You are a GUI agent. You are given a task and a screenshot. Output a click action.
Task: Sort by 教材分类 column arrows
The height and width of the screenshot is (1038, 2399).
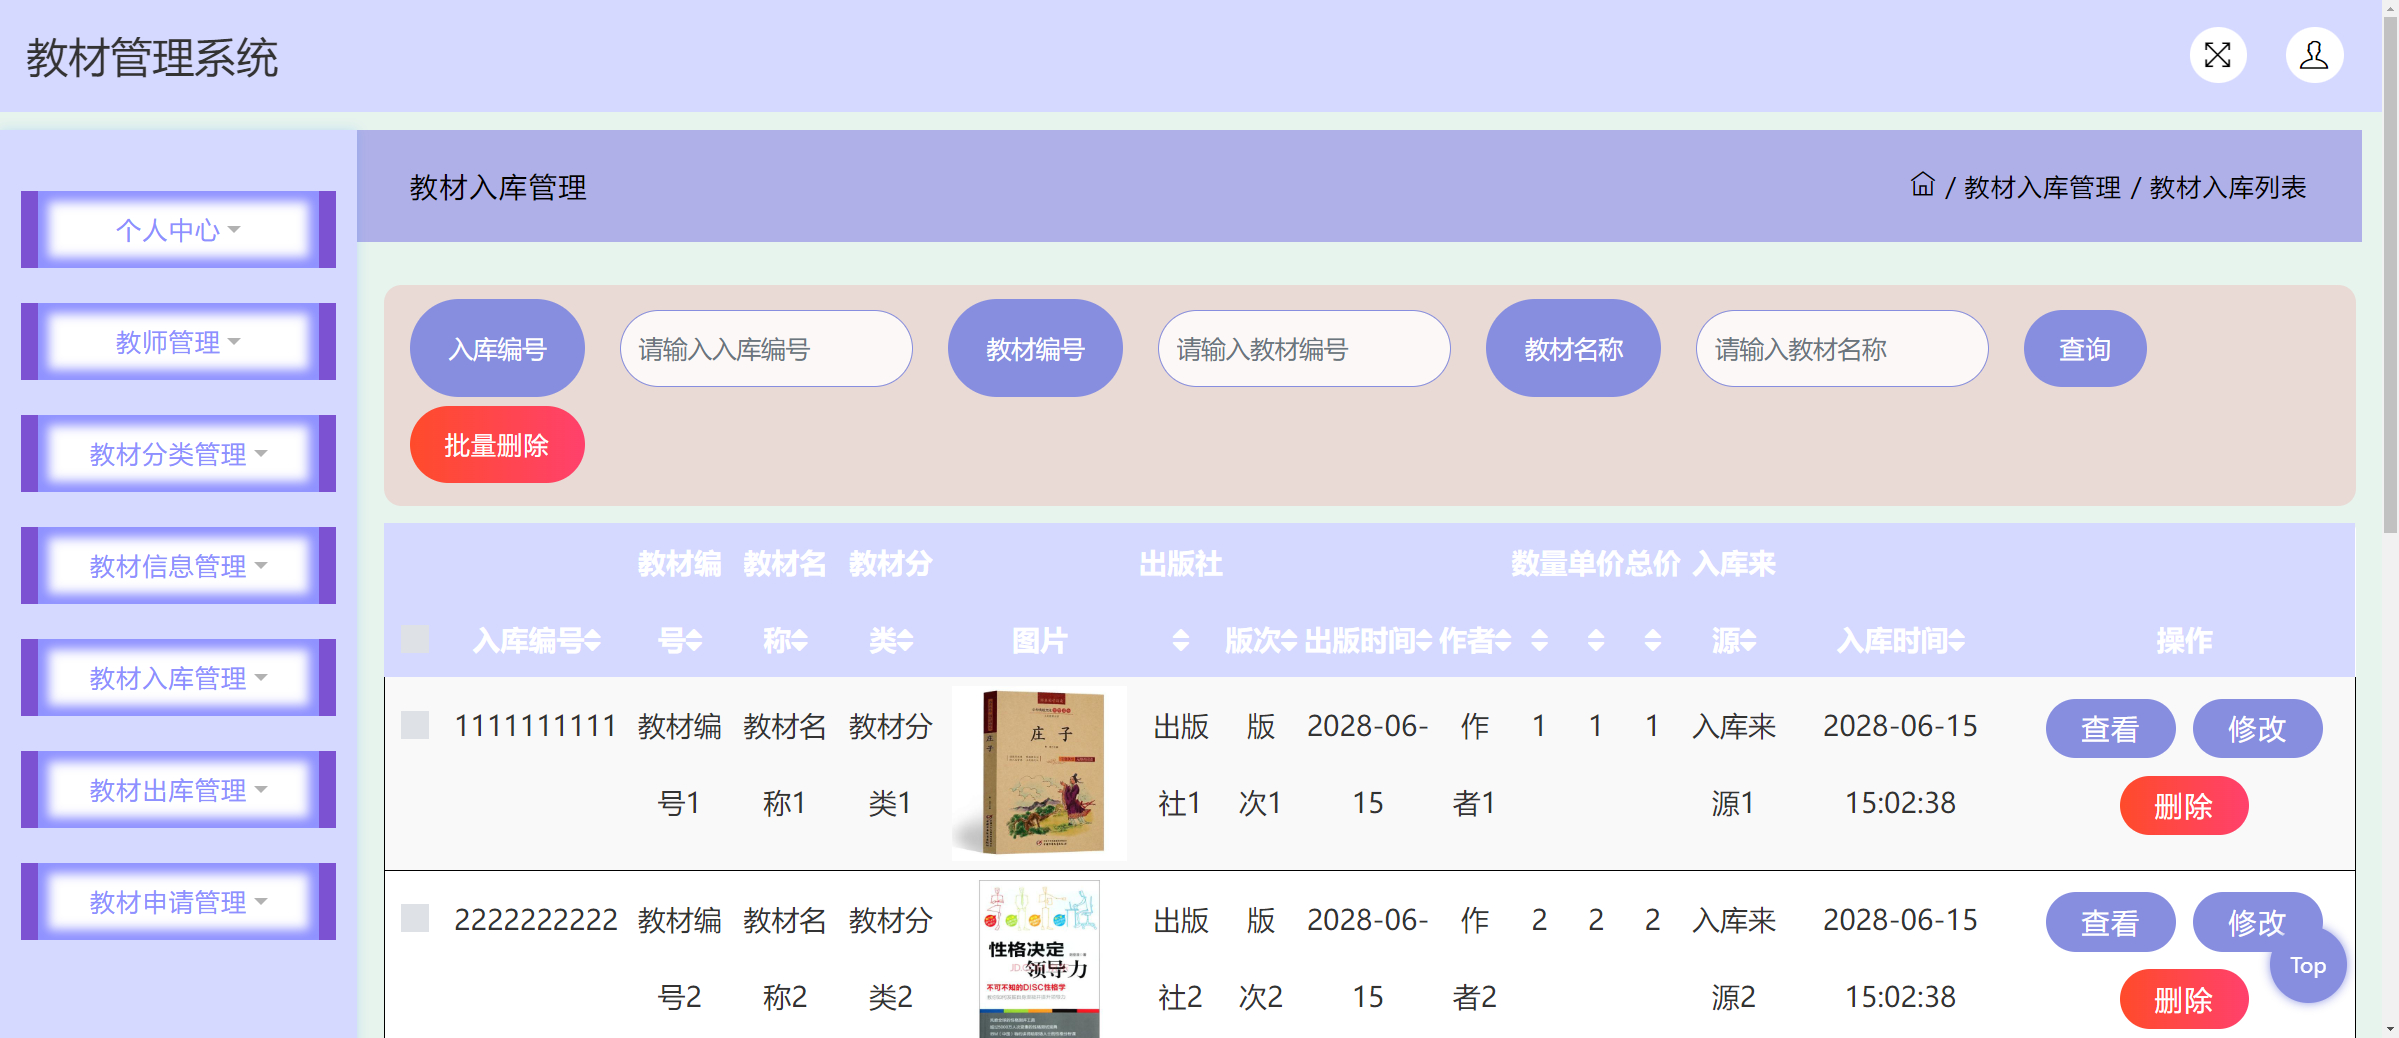tap(905, 641)
